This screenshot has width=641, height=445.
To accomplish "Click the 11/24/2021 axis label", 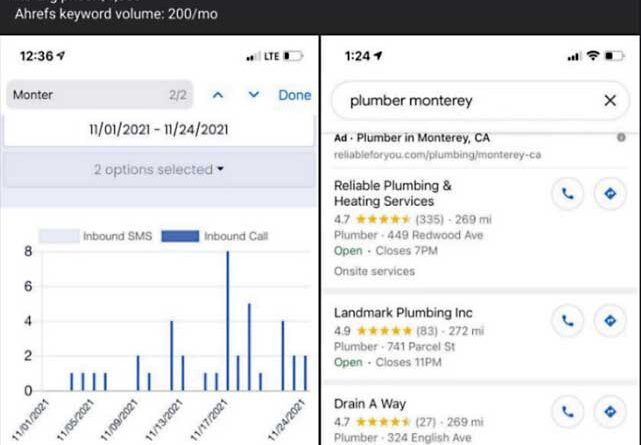I will (x=287, y=420).
